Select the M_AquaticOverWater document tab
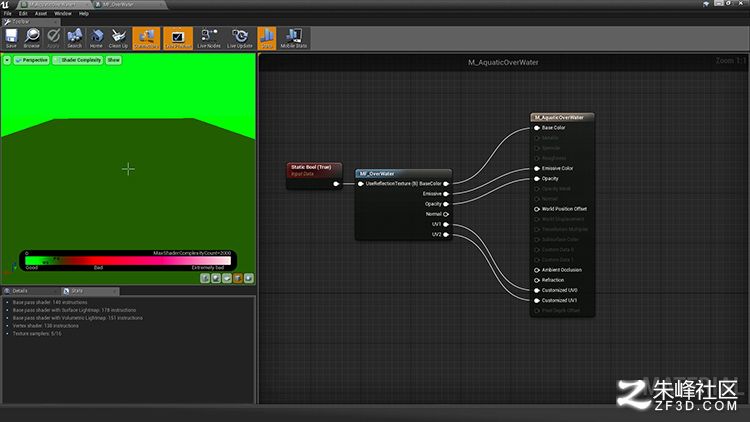Viewport: 750px width, 422px height. pyautogui.click(x=53, y=4)
